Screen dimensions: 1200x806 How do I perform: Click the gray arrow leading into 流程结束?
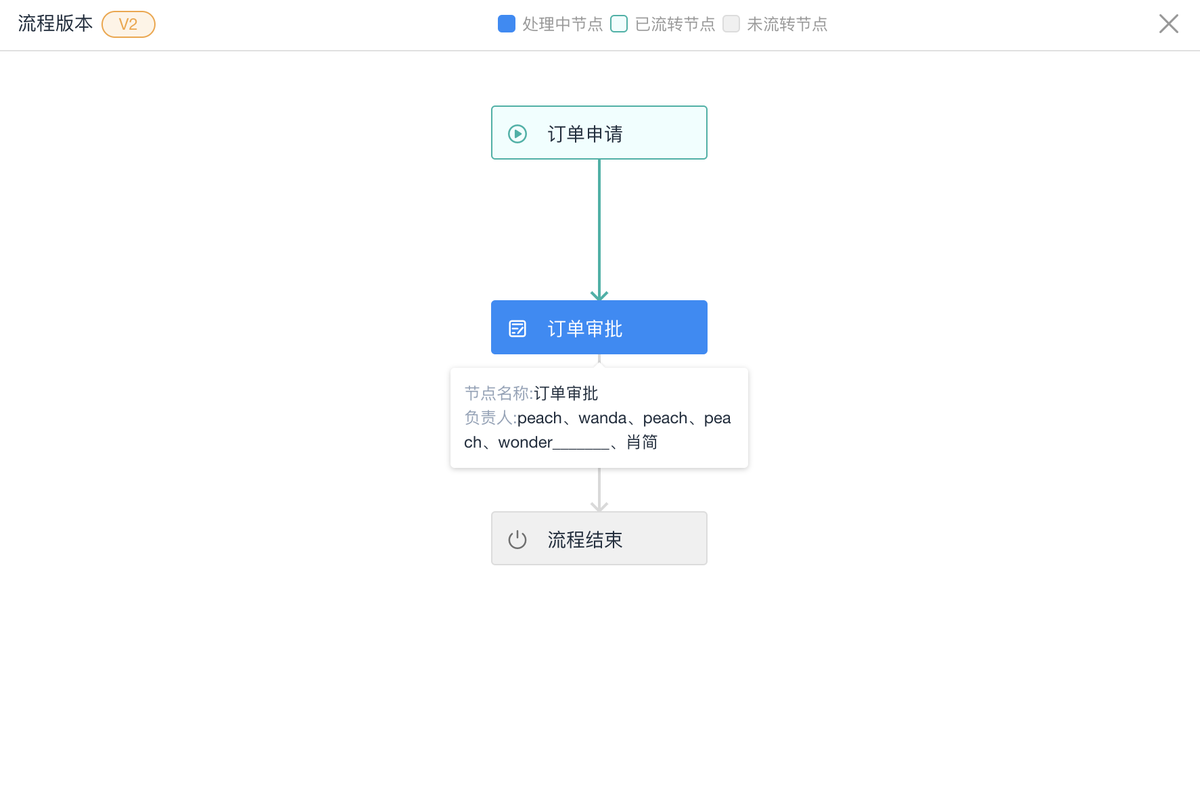coord(599,490)
